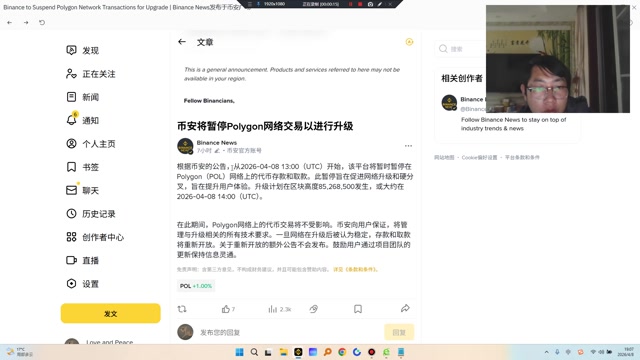Bookmark the article with the bookmark icon
The width and height of the screenshot is (640, 360).
point(358,309)
